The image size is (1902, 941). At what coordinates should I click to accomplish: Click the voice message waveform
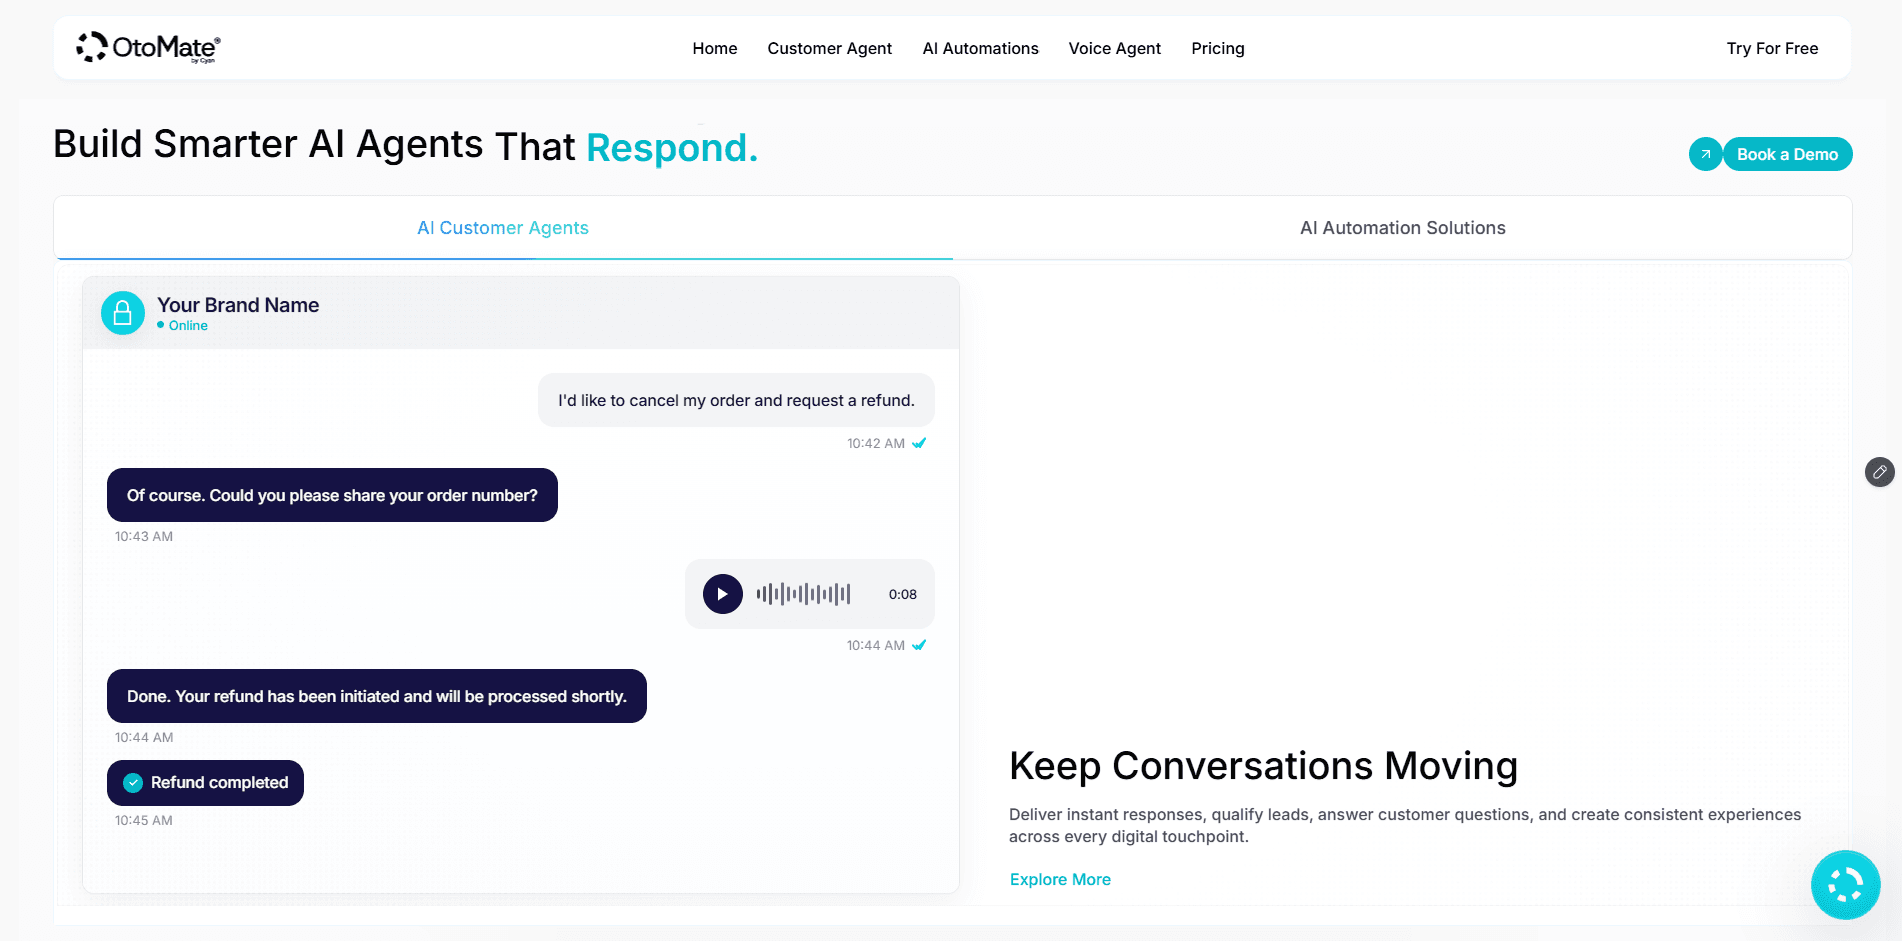pos(804,594)
